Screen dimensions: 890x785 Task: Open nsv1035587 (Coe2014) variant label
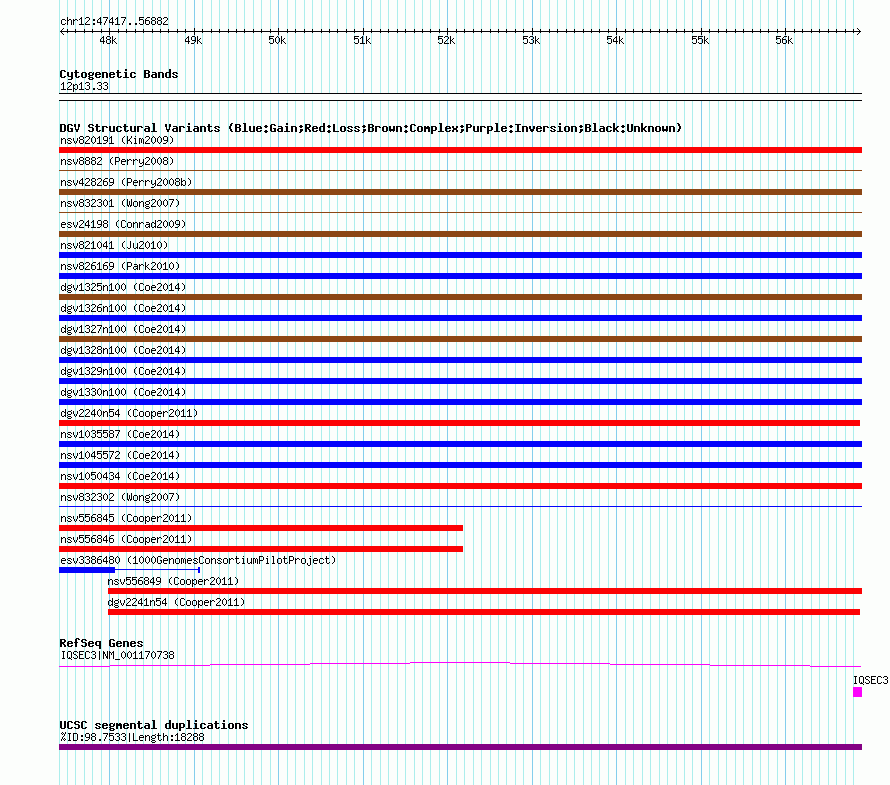(x=120, y=434)
